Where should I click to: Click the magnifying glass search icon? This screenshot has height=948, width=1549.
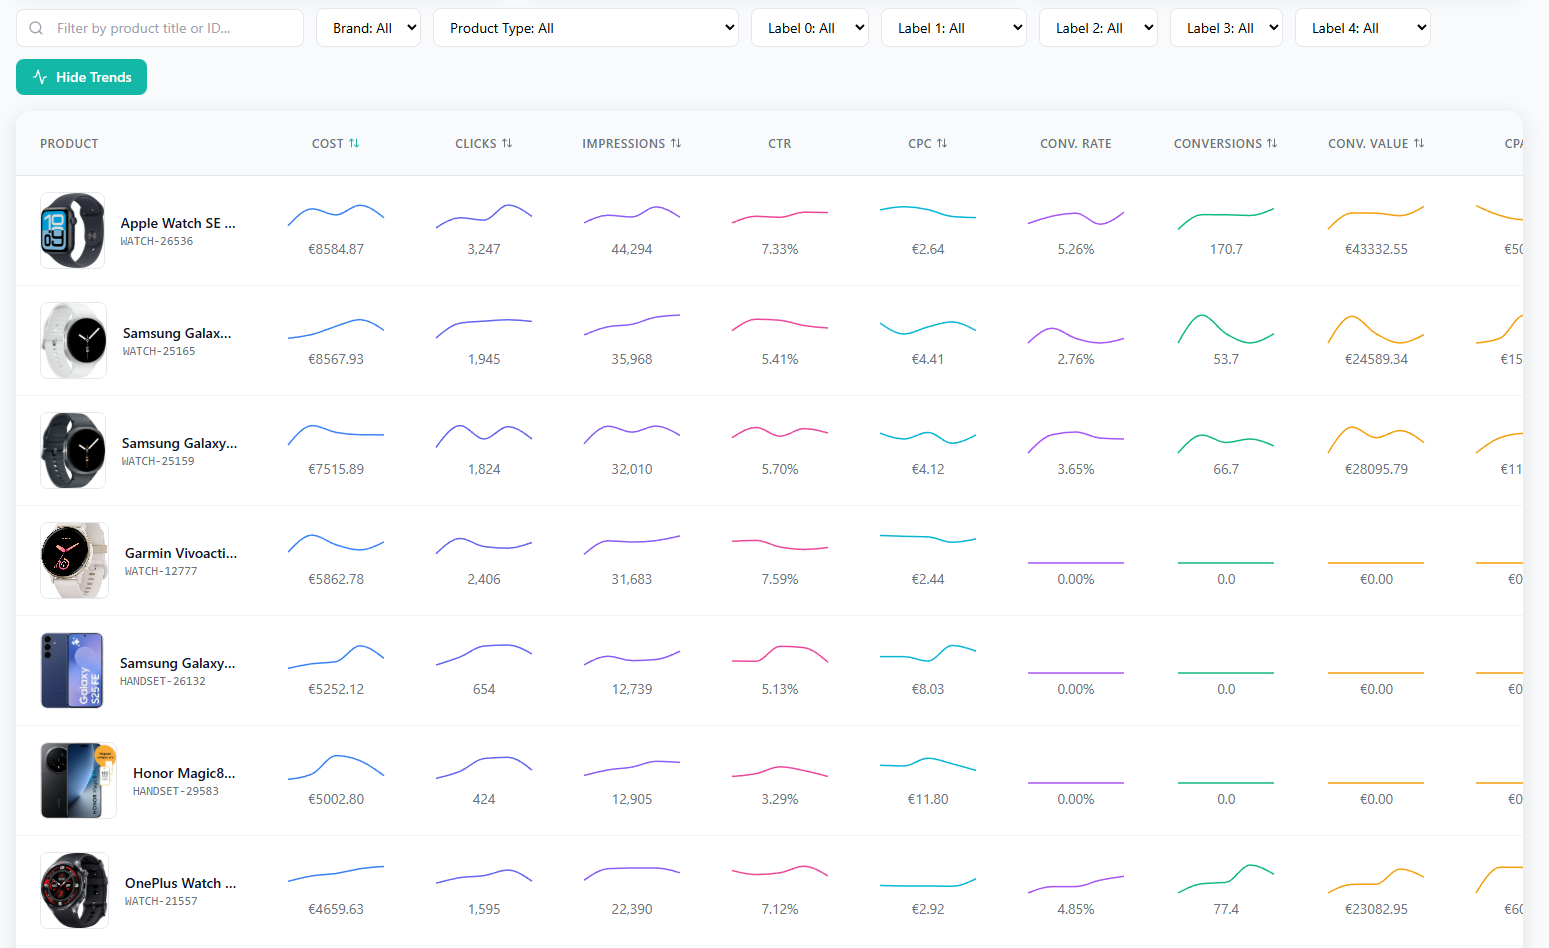tap(36, 28)
